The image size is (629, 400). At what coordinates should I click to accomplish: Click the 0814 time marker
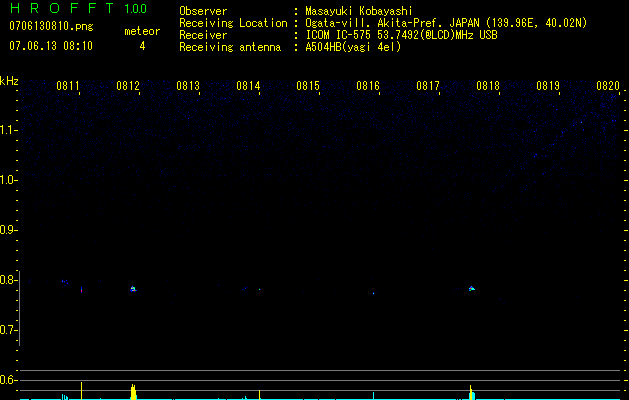point(248,86)
